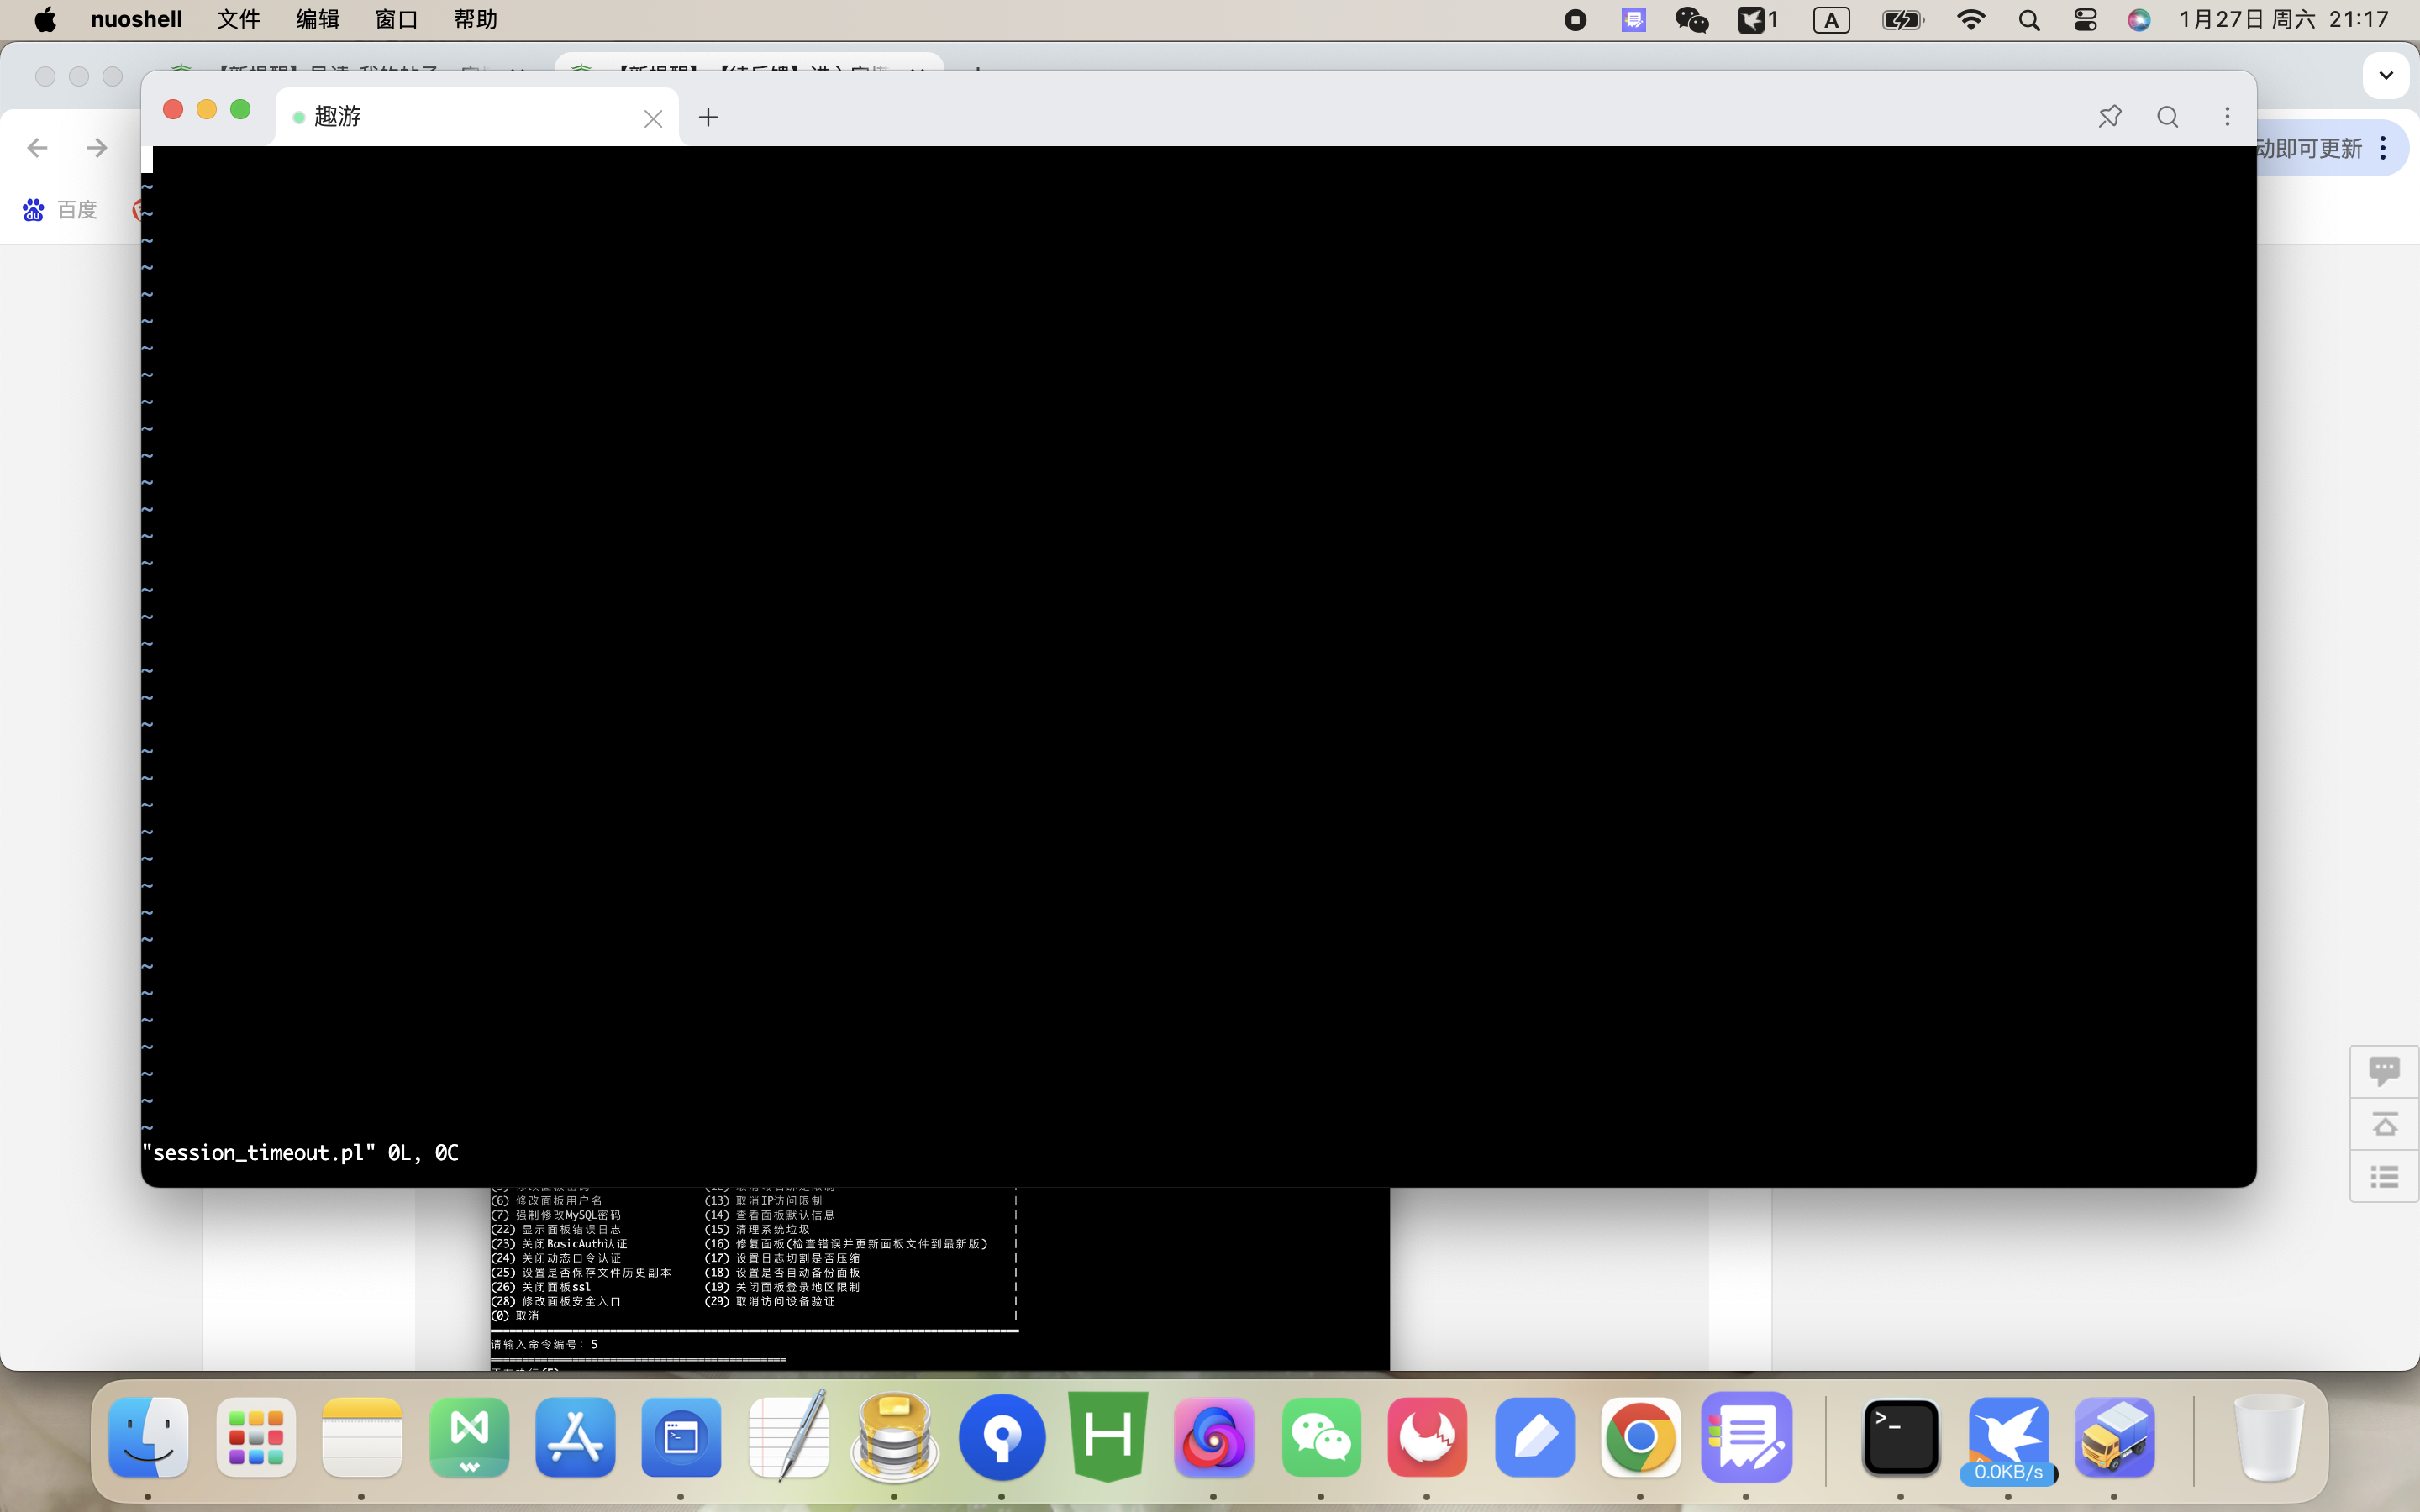Viewport: 2420px width, 1512px height.
Task: Click the vim cursor on first line
Action: (x=147, y=159)
